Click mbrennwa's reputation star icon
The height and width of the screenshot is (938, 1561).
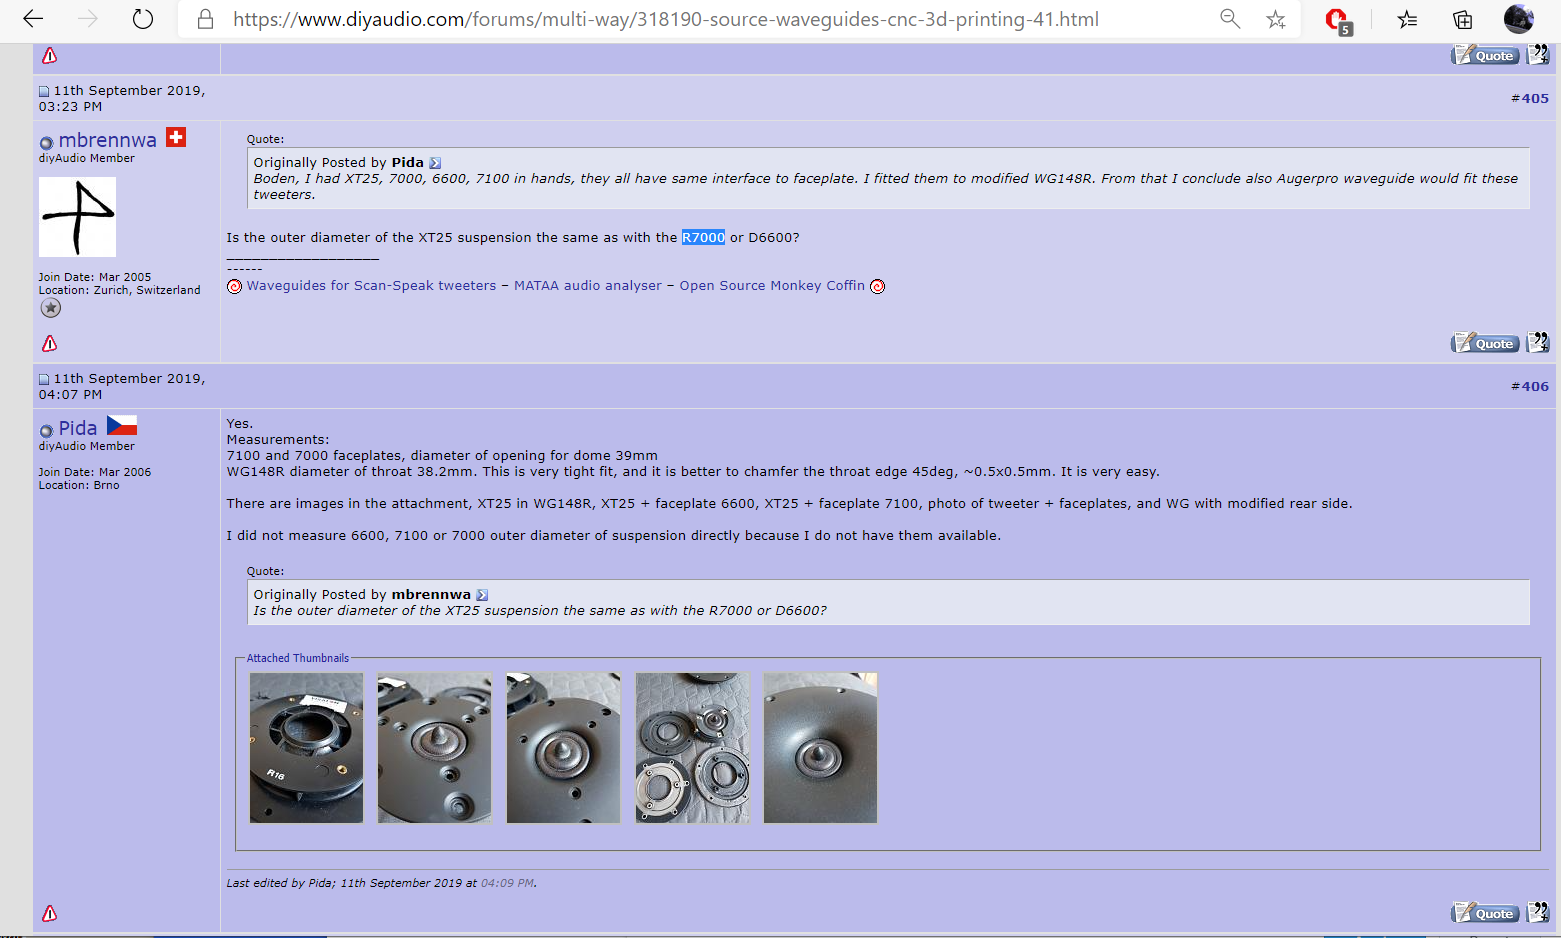point(50,308)
